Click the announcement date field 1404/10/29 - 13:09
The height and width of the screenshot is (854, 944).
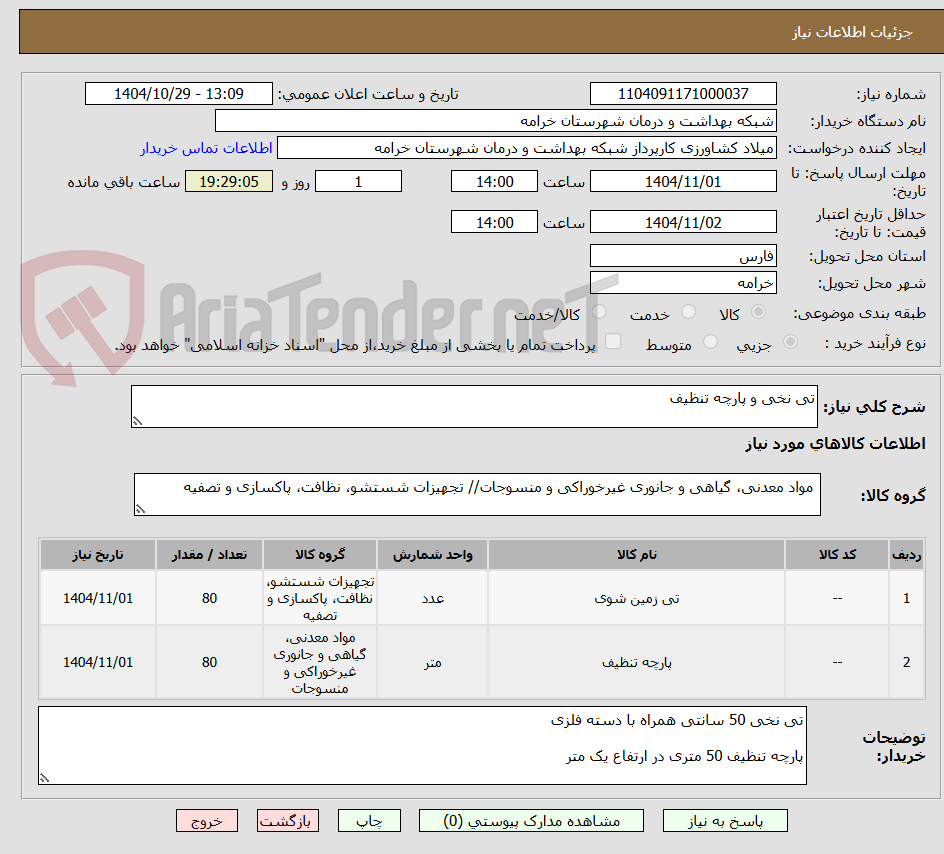[x=179, y=94]
